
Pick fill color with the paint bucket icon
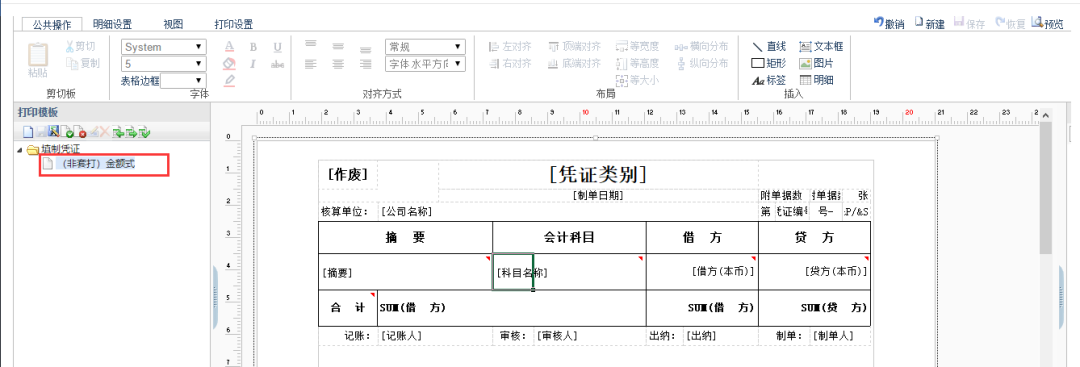click(230, 63)
